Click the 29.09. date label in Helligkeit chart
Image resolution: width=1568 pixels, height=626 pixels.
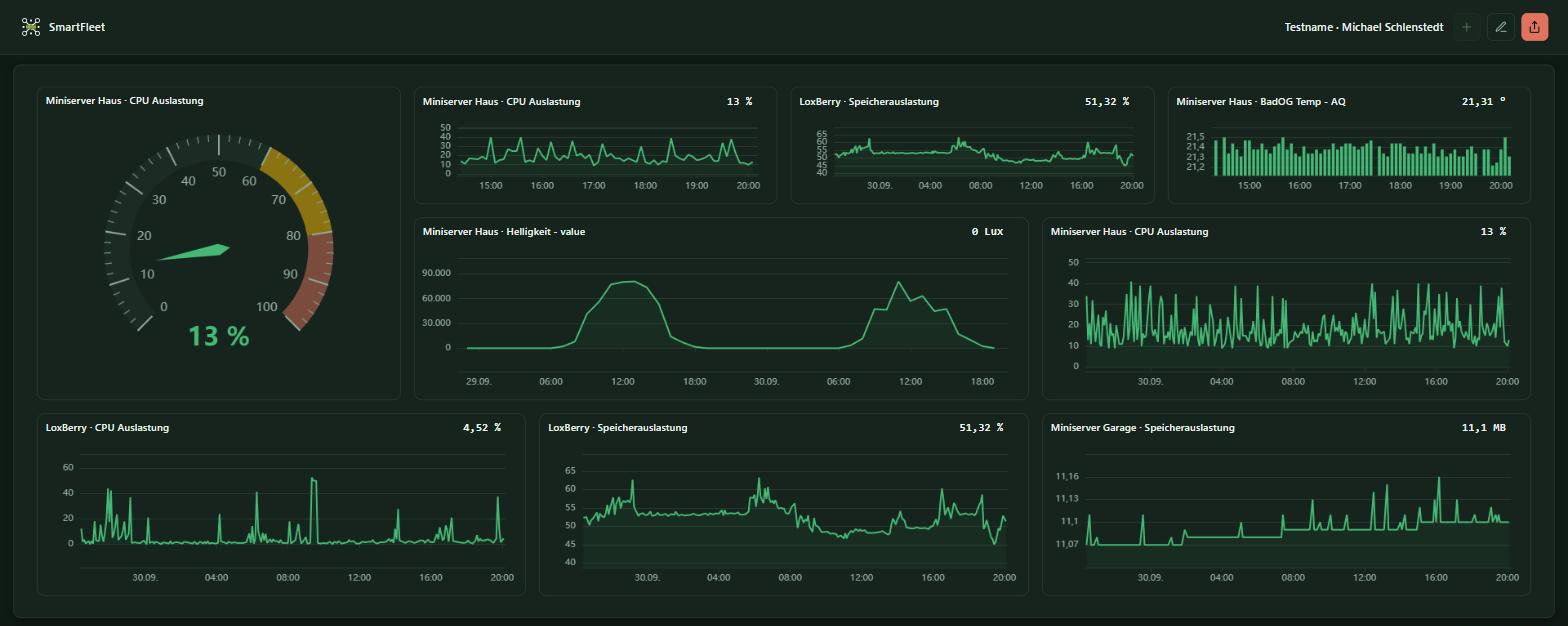[x=478, y=382]
